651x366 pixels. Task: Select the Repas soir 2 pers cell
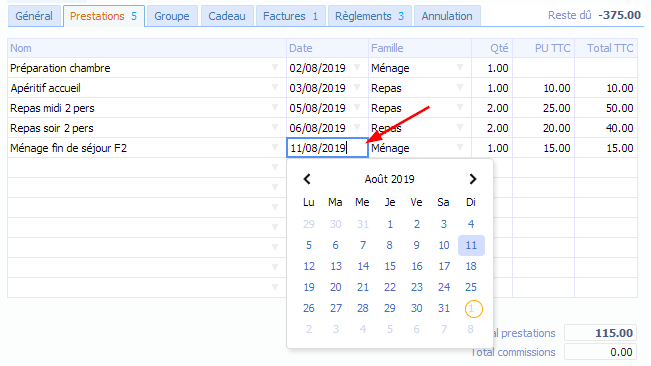[x=147, y=127]
